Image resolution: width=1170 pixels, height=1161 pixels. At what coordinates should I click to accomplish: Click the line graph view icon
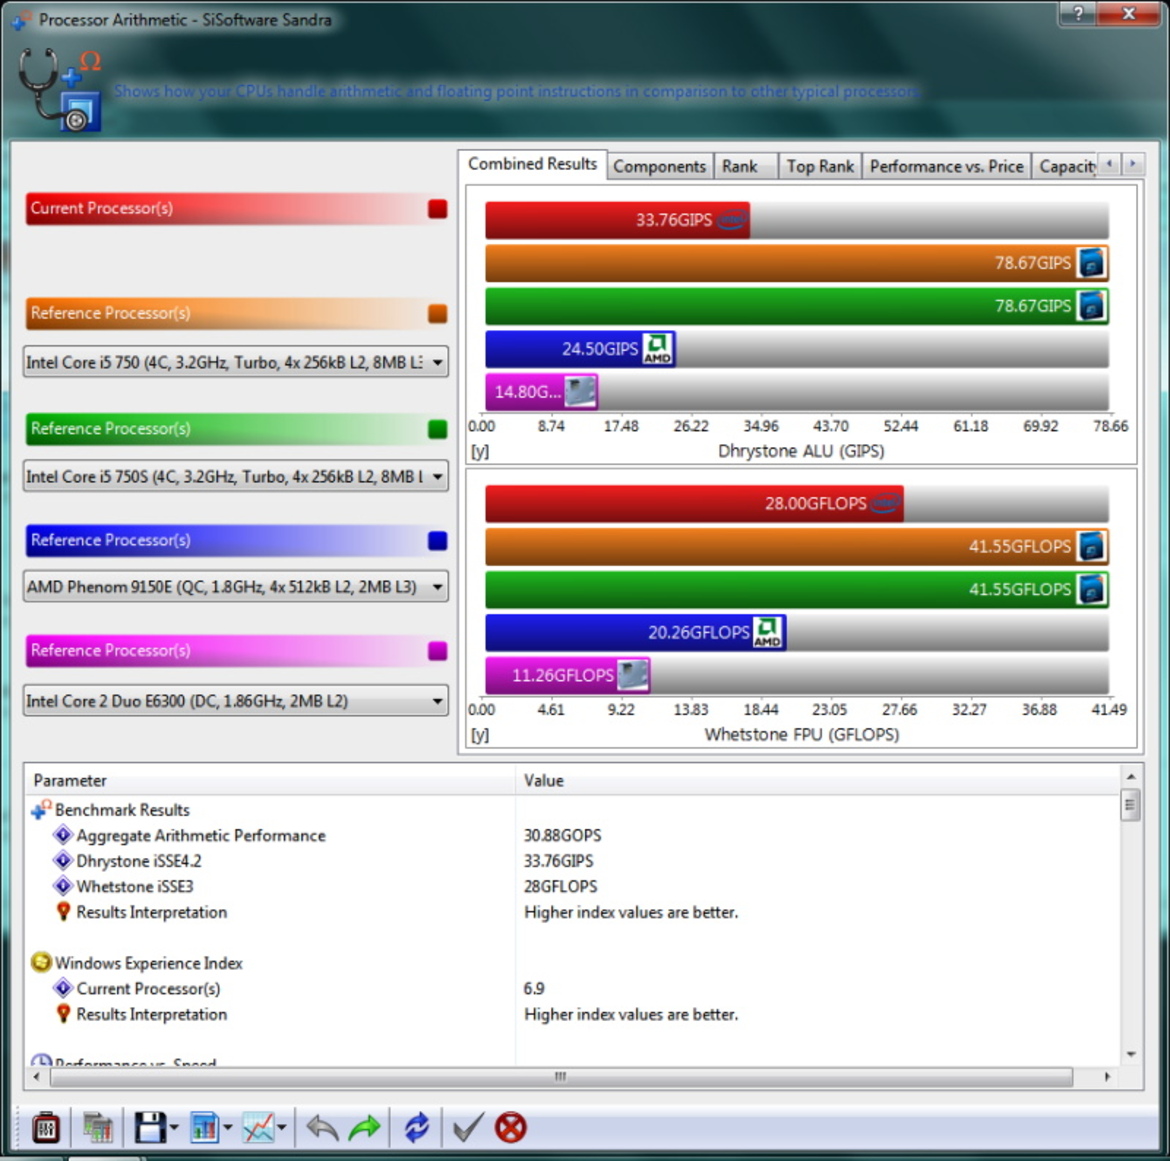(258, 1127)
